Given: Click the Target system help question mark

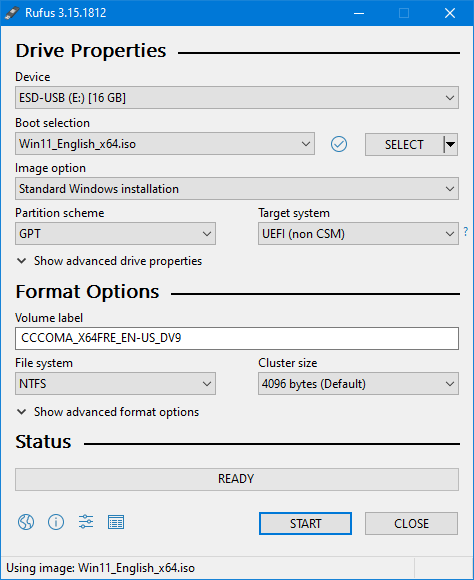Looking at the screenshot, I should point(466,232).
